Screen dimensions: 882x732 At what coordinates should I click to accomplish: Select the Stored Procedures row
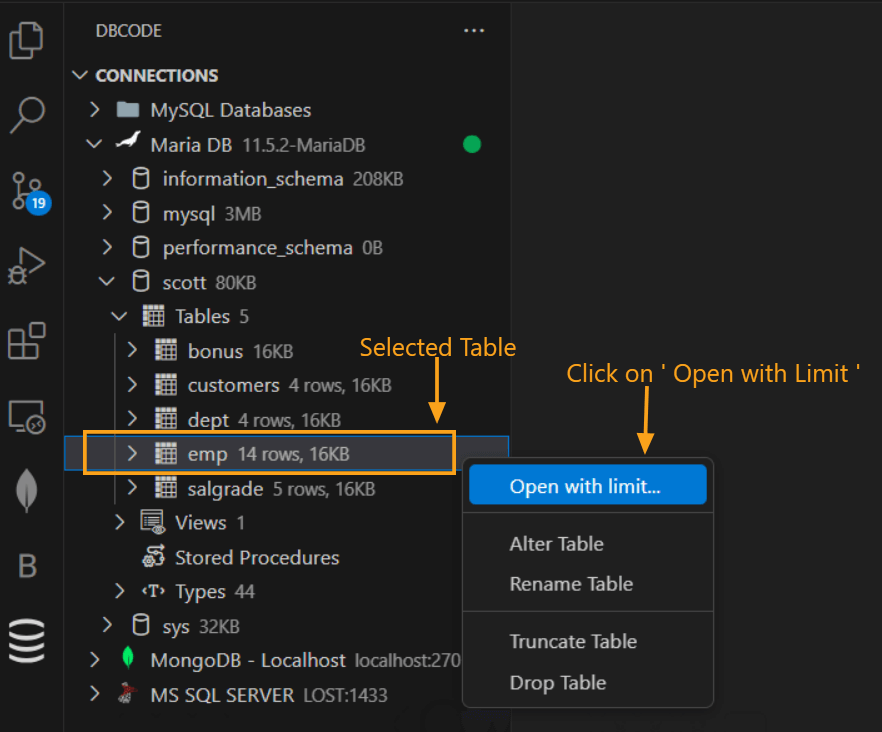(x=263, y=557)
